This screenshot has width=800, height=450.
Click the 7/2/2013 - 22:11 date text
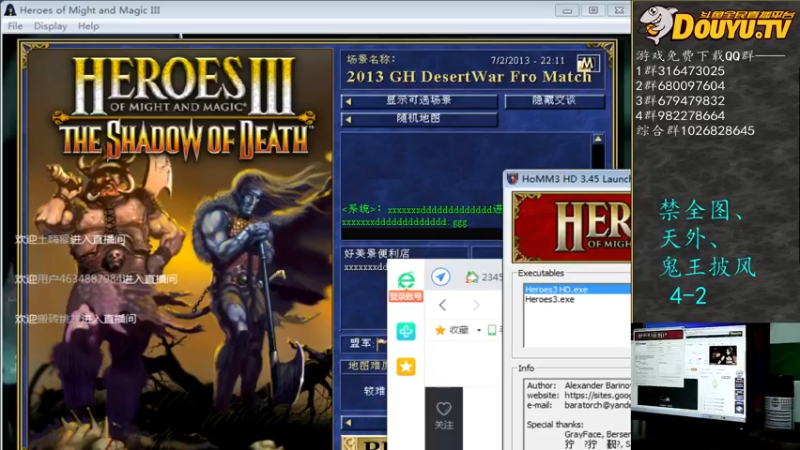528,61
